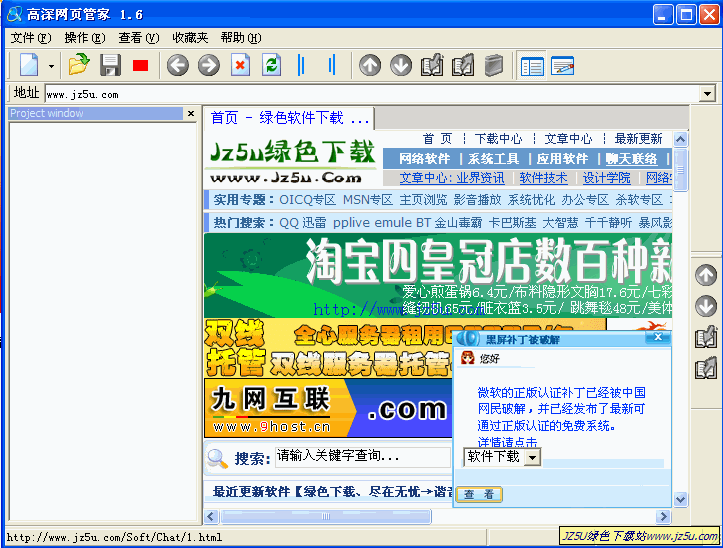Viewport: 723px width, 548px height.
Task: Click the toolbar down arrow circle icon
Action: (x=401, y=65)
